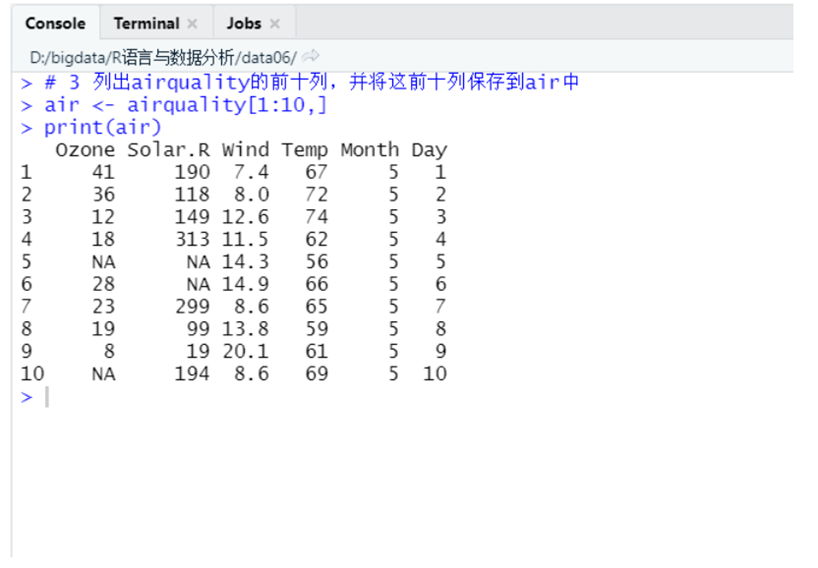Screen dimensions: 818x568
Task: Click Ozone NA in row 10
Action: click(x=103, y=374)
